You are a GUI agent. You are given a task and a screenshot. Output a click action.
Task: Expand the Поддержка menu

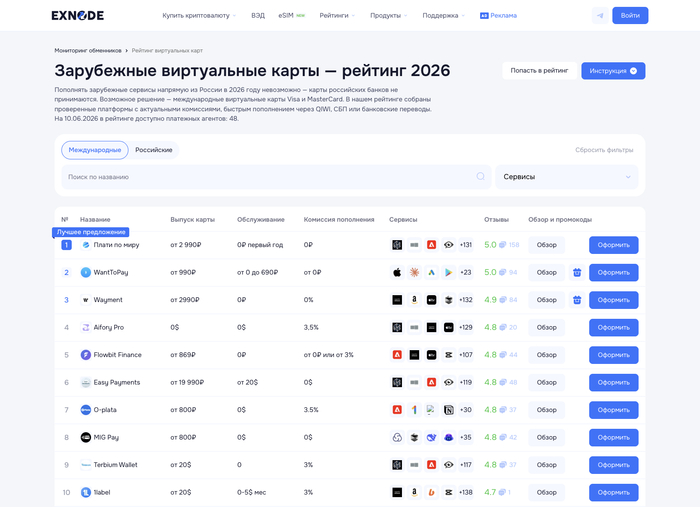[444, 16]
